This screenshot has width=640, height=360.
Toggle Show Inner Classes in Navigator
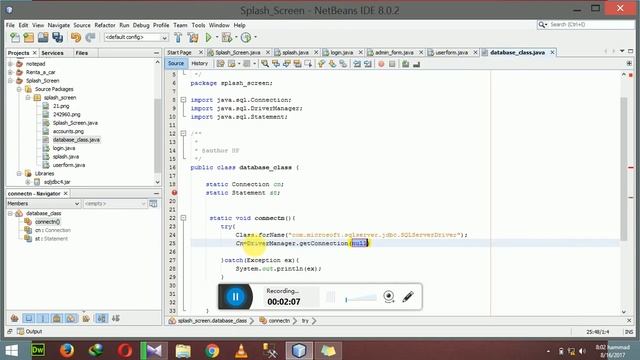point(71,318)
